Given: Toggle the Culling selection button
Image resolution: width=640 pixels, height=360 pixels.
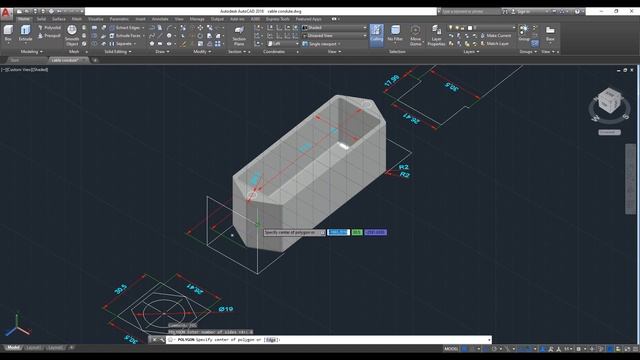Looking at the screenshot, I should (x=377, y=35).
